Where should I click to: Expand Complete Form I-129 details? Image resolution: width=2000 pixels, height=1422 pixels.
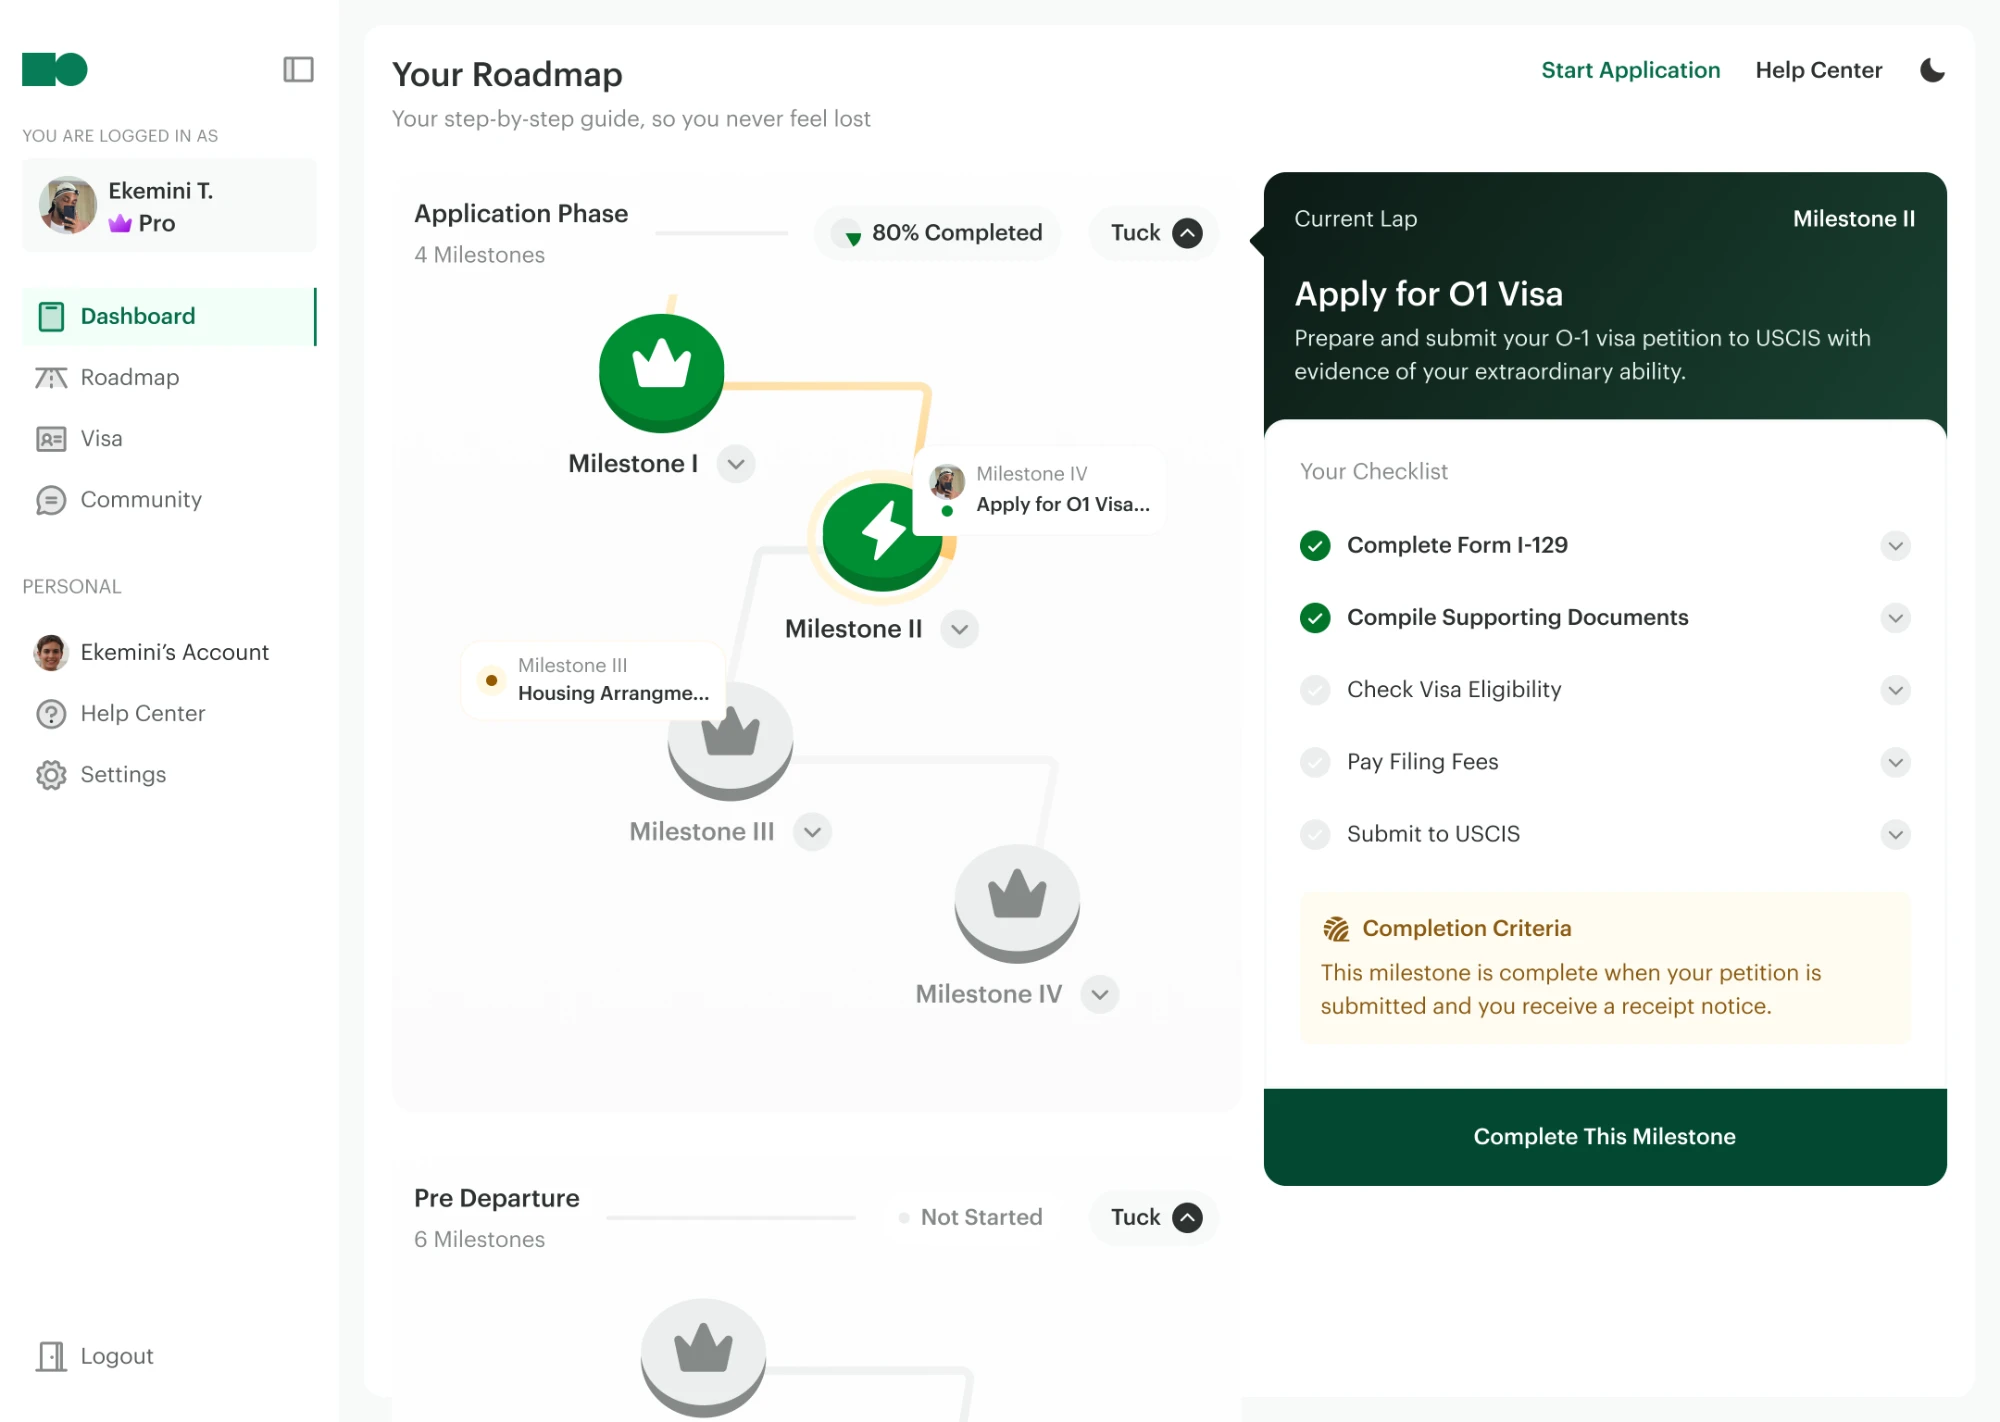pos(1895,546)
